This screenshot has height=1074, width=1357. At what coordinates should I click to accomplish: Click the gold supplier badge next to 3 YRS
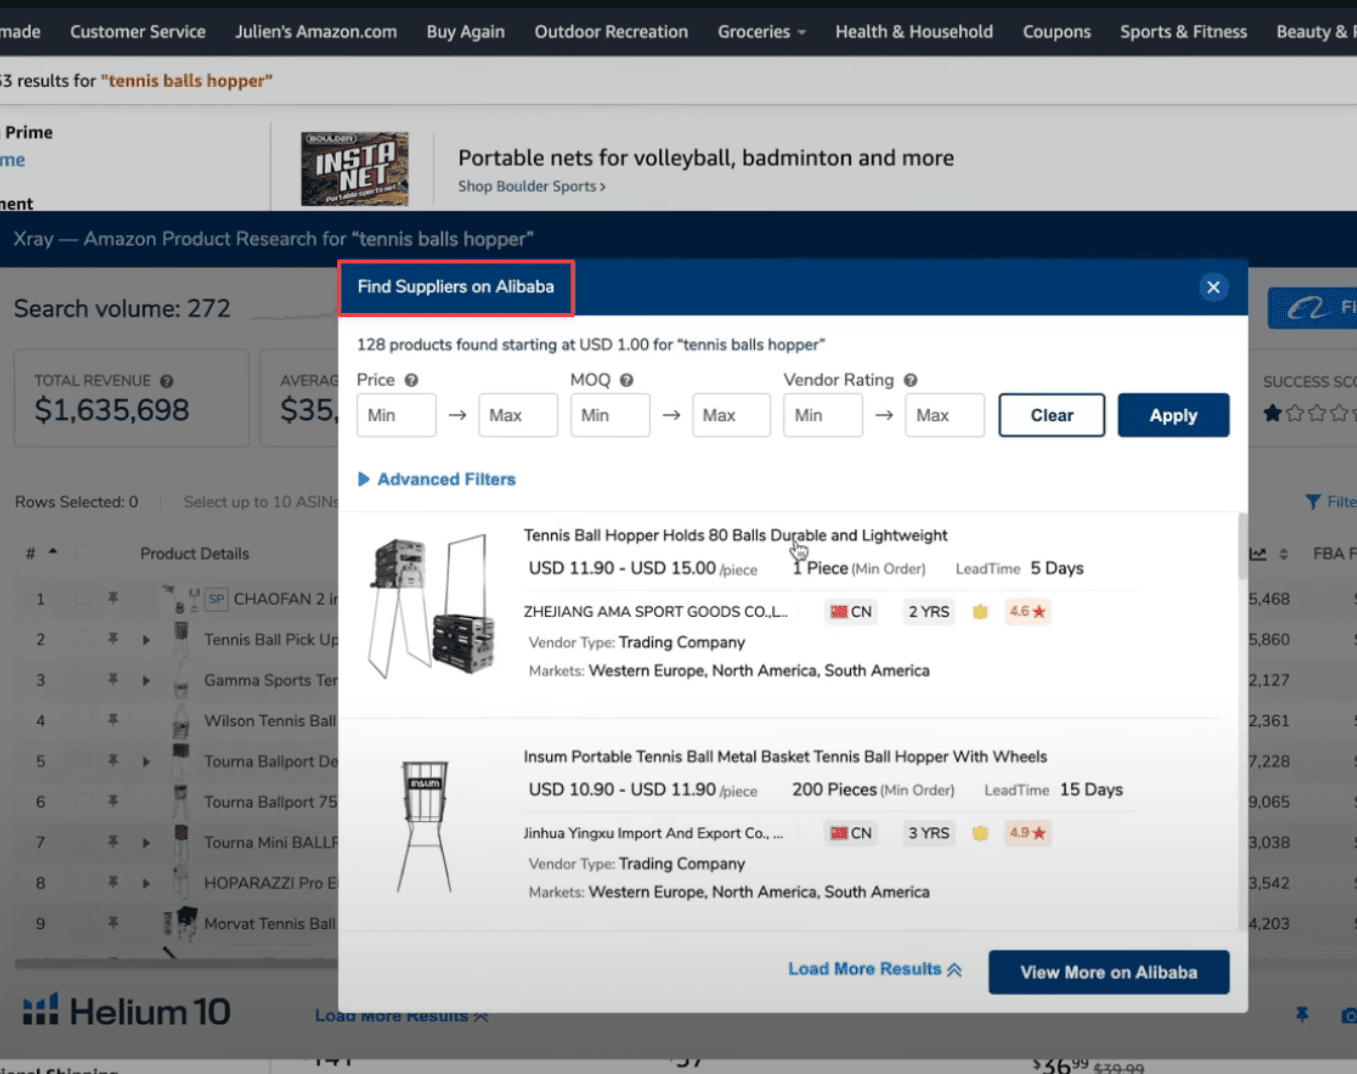980,833
